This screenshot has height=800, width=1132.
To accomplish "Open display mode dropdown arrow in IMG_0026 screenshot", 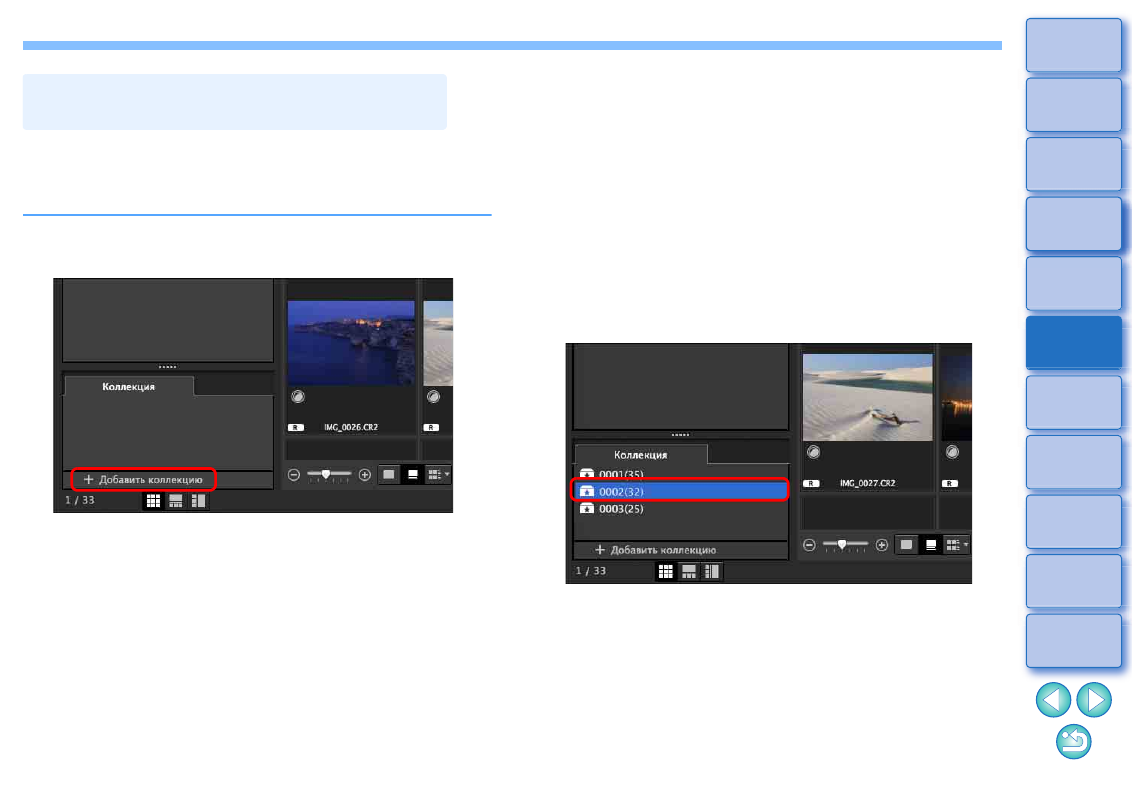I will point(447,474).
